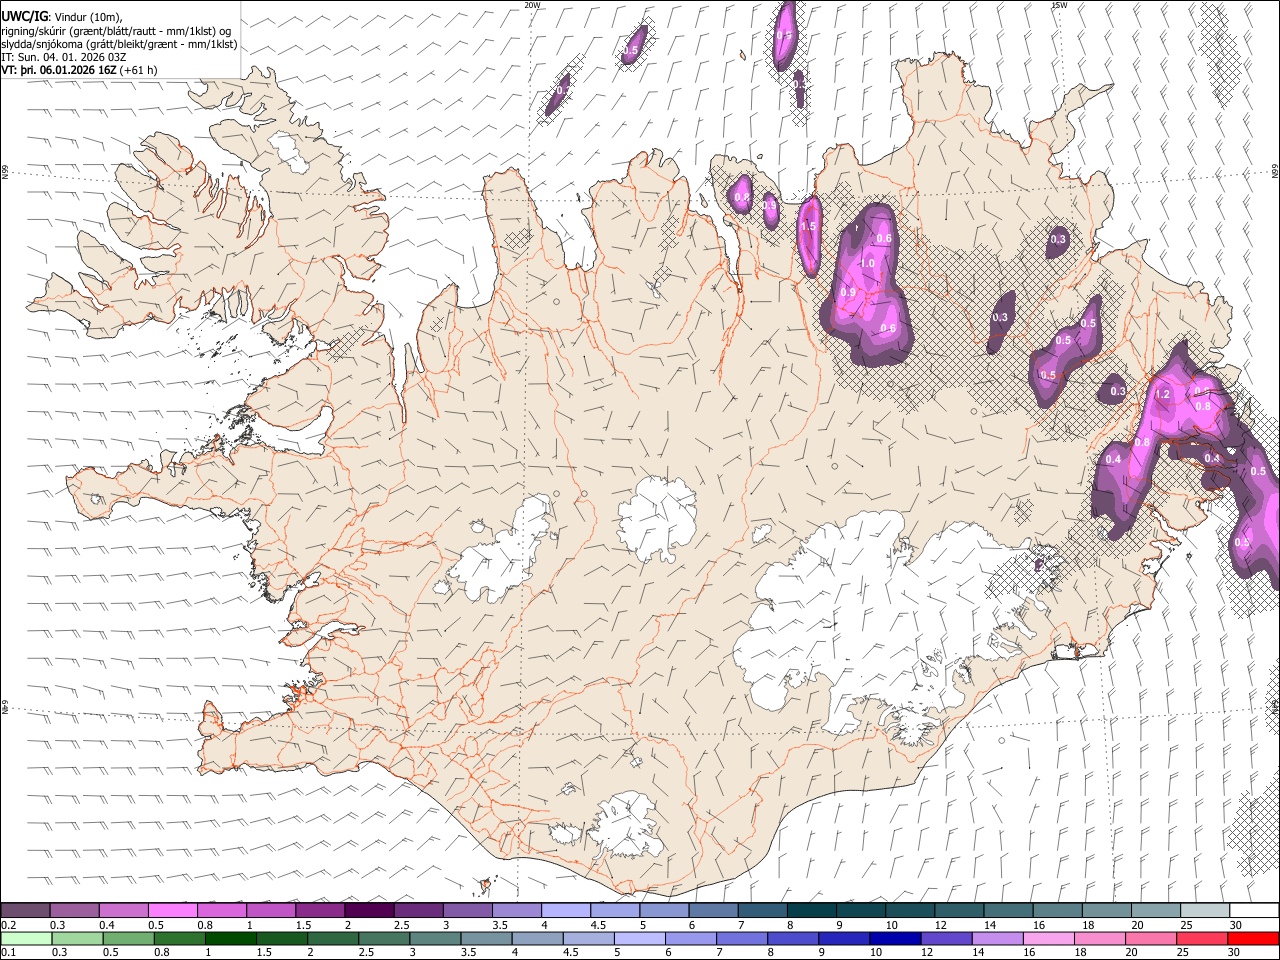1280x960 pixels.
Task: Click the 1.0 snowfall value on the map
Action: pos(867,263)
